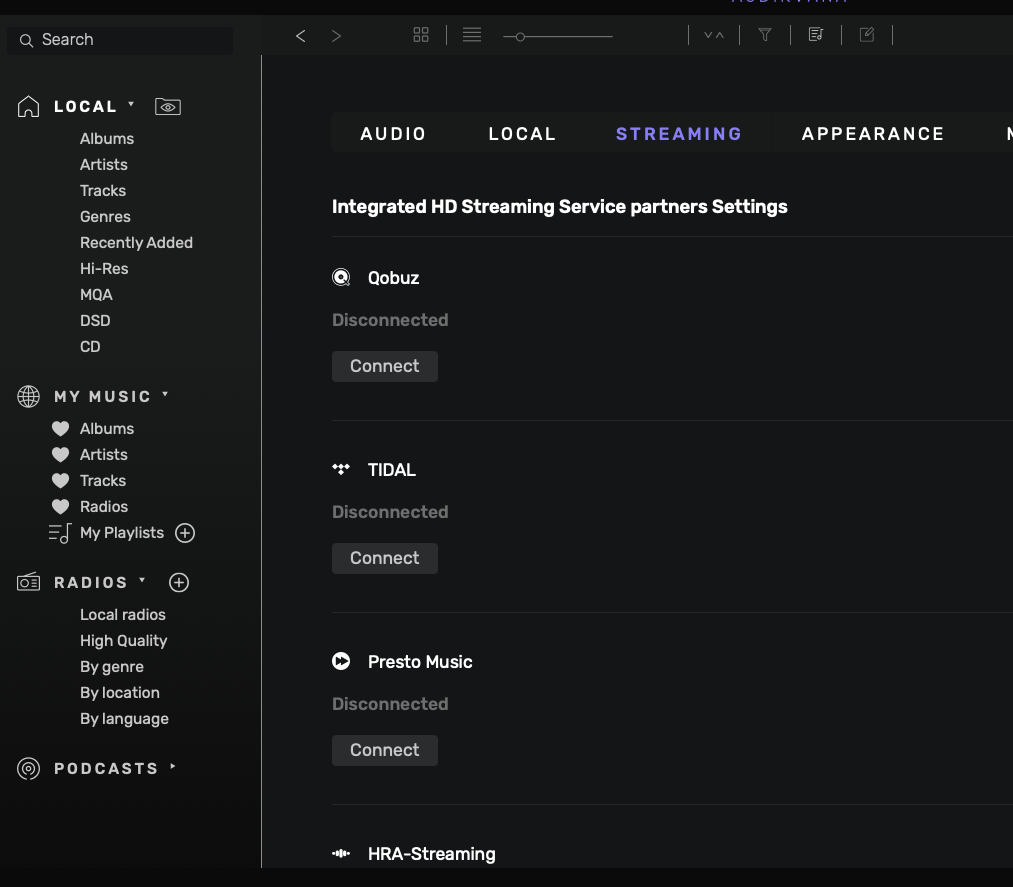Click the My Music globe icon
The image size is (1013, 887).
28,397
